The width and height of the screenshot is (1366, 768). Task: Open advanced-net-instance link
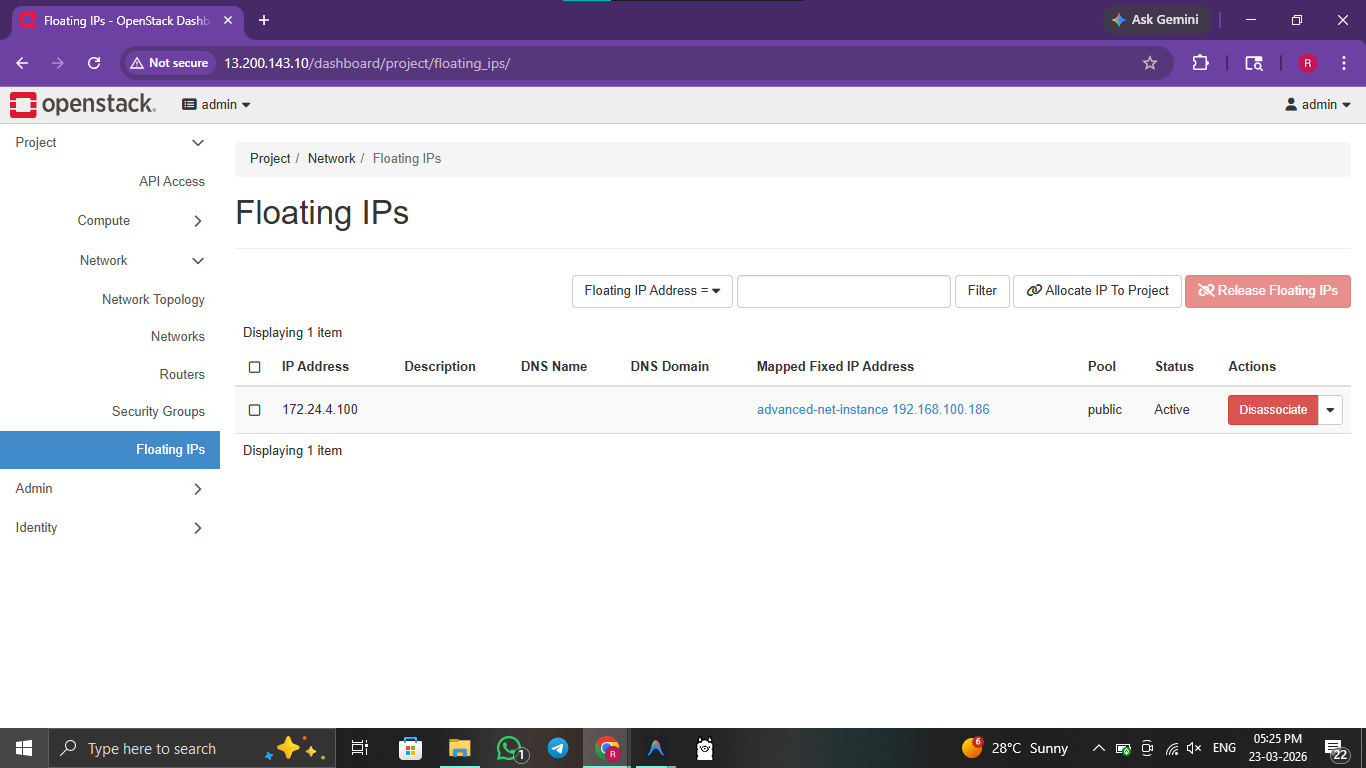[873, 409]
